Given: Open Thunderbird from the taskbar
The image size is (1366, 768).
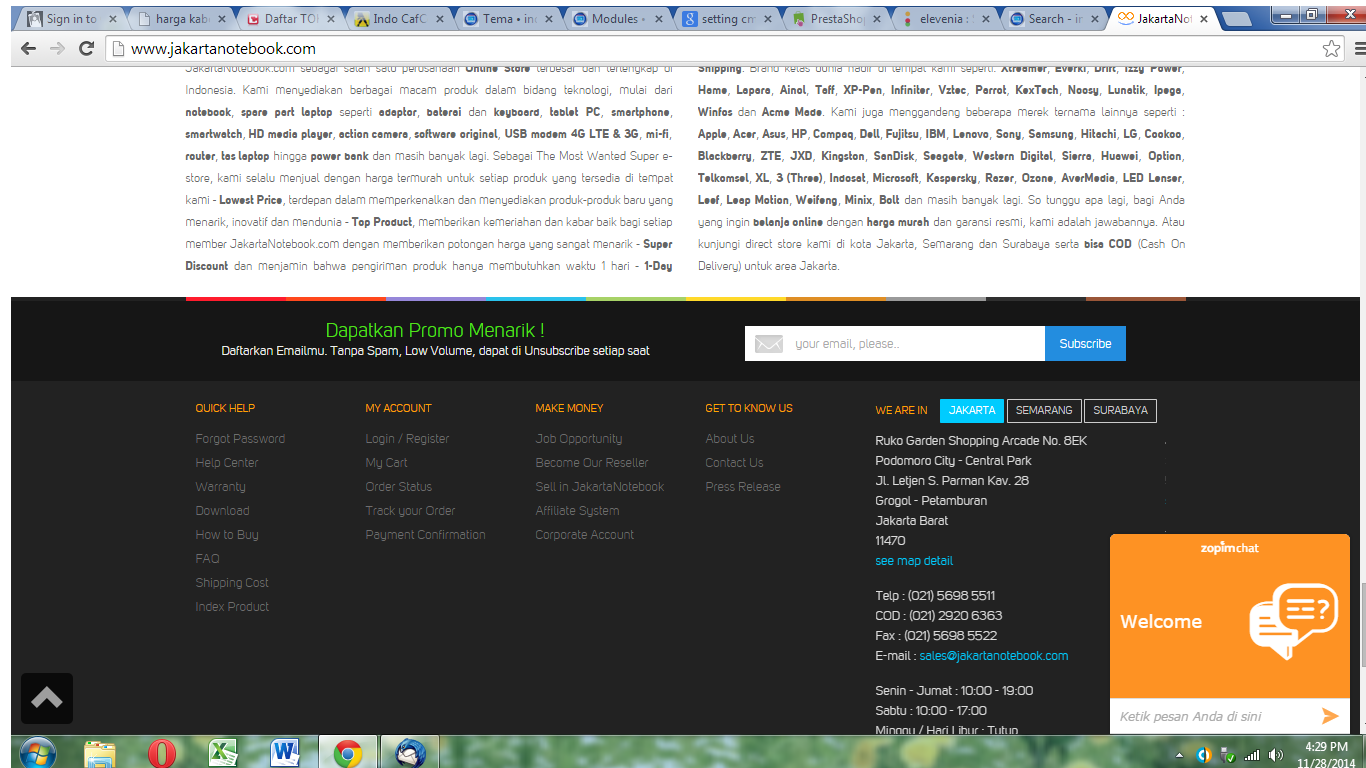Looking at the screenshot, I should 412,753.
